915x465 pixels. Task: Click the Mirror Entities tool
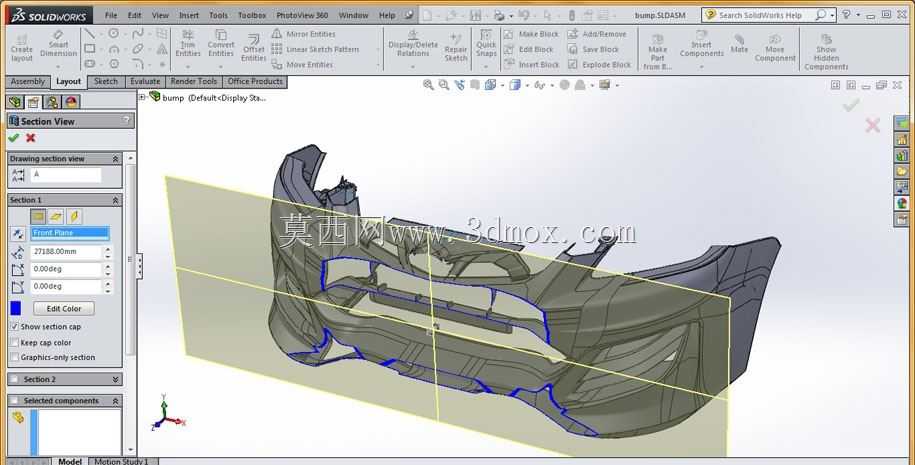click(303, 34)
